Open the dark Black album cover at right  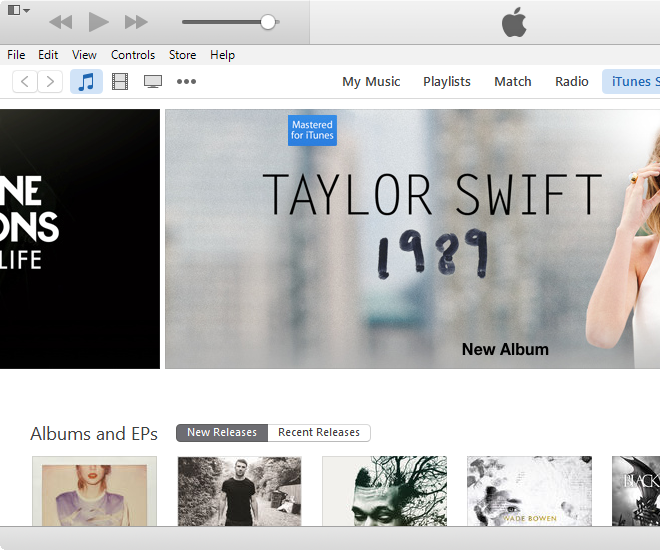point(636,491)
